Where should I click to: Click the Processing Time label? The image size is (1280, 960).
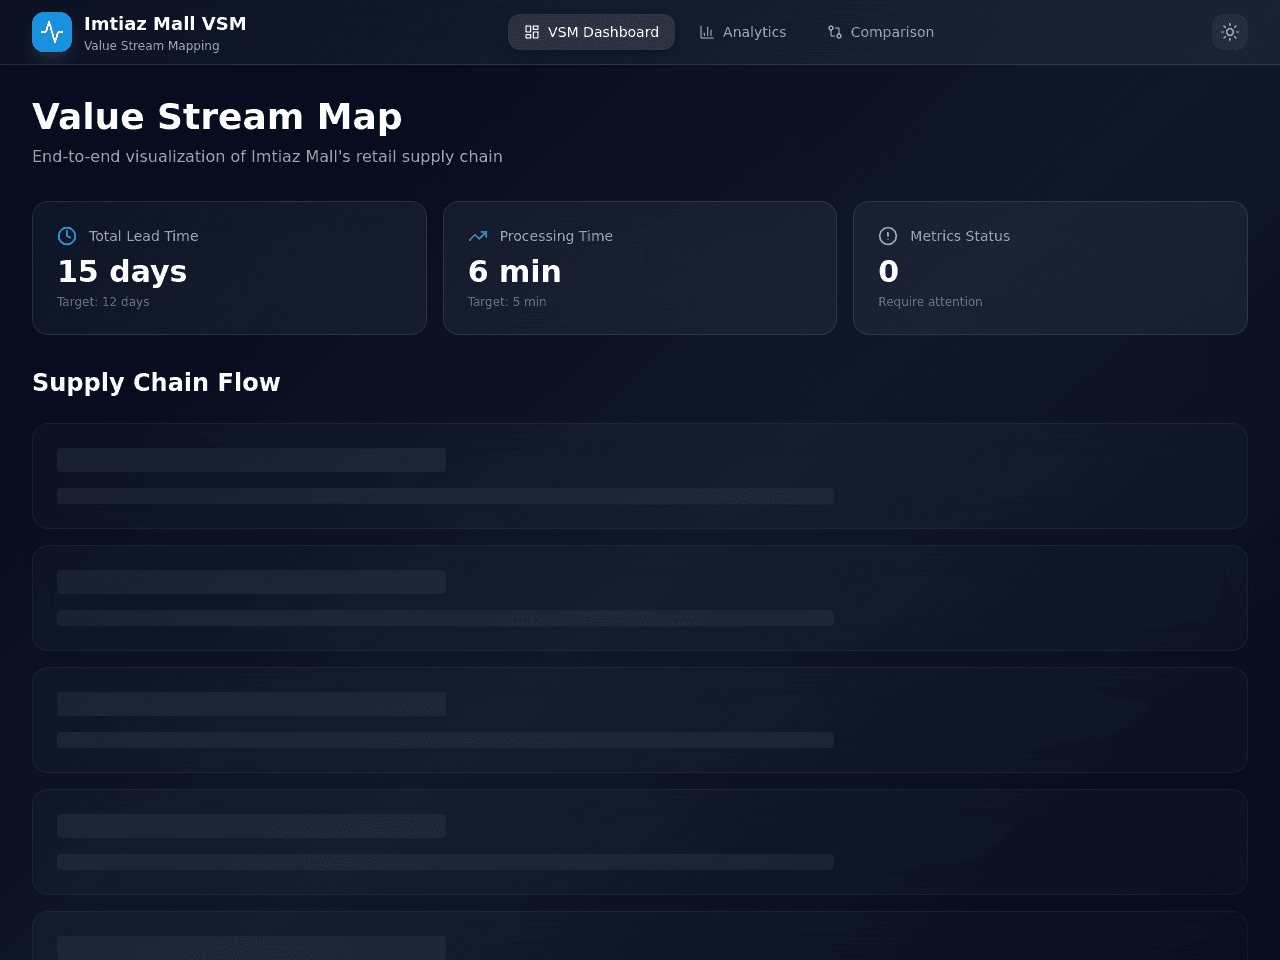point(556,236)
